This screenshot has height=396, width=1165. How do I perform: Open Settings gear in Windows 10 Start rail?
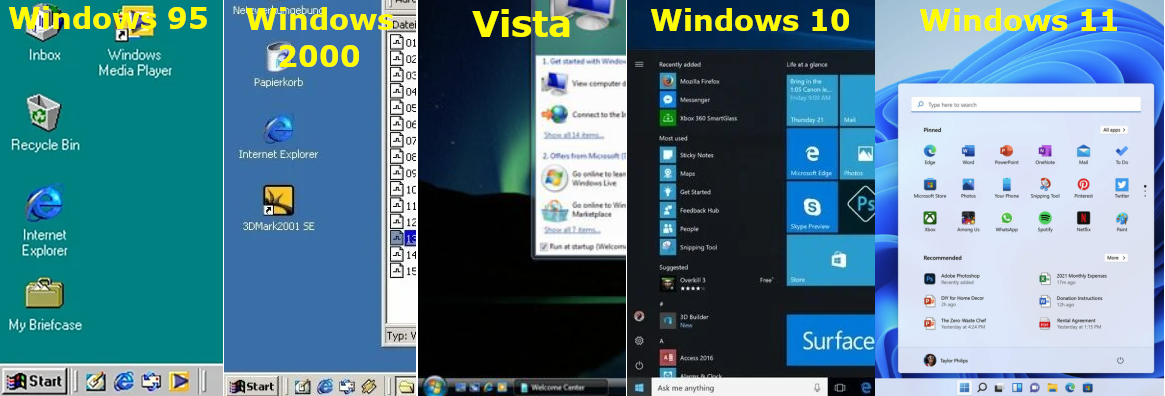[639, 340]
